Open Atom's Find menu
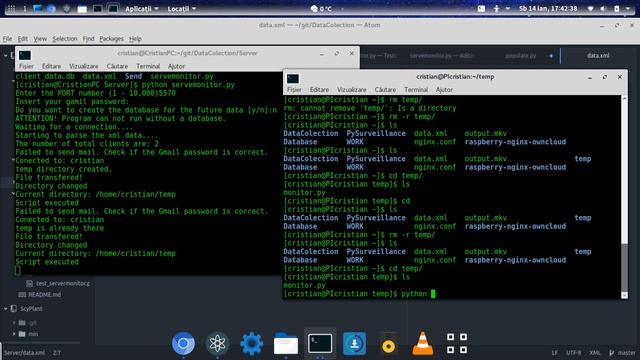640x360 pixels. point(88,39)
